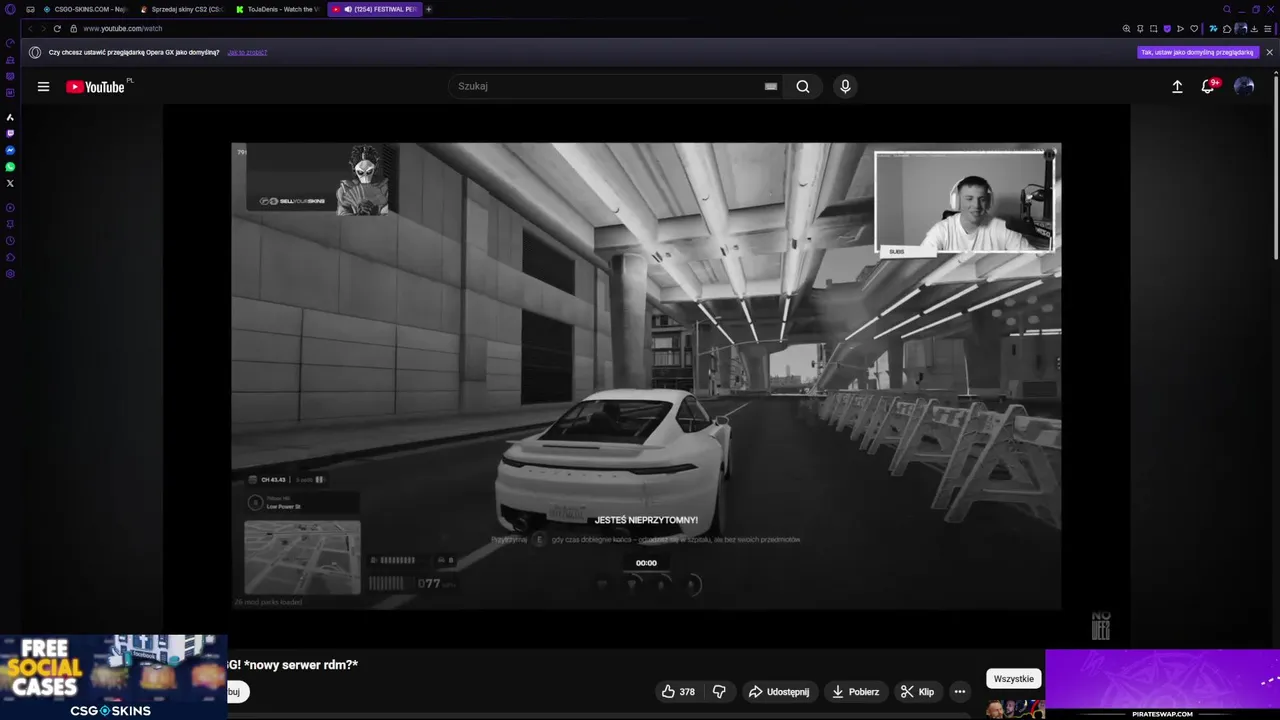Open WhatsApp in the Opera sidebar
Screen dimensions: 1280x720
10,167
